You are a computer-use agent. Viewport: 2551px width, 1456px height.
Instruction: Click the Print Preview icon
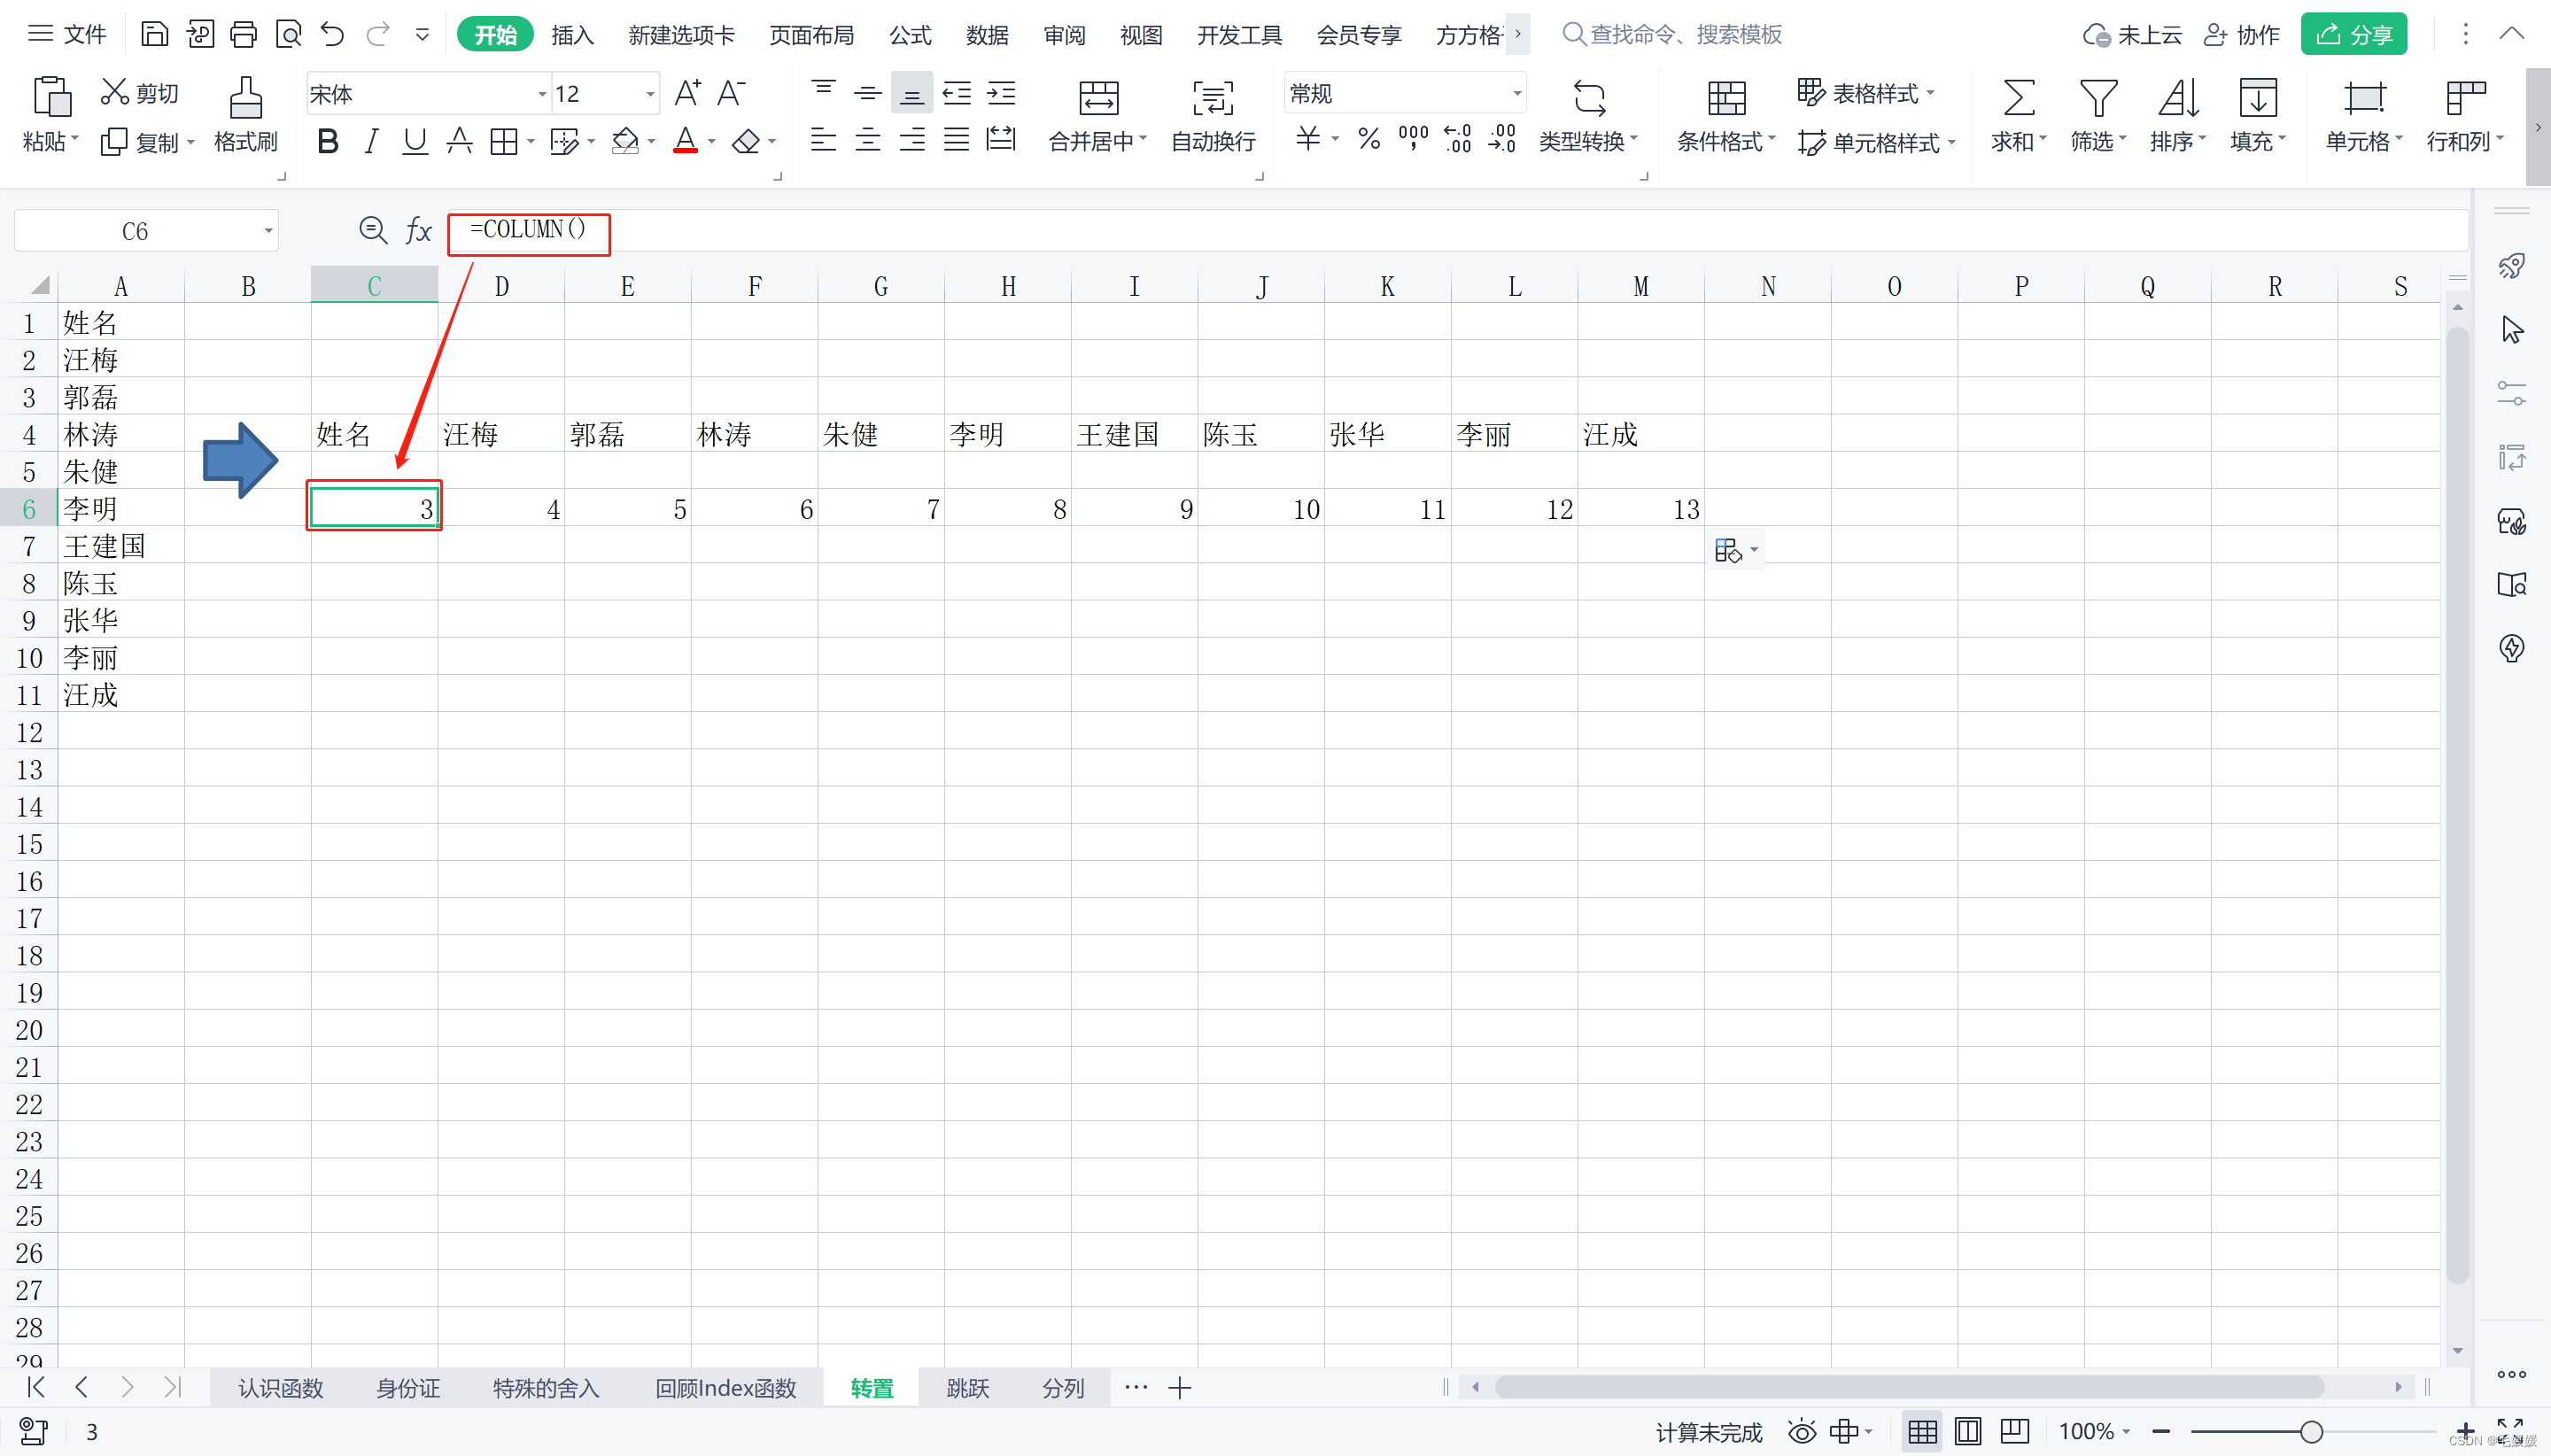coord(288,35)
